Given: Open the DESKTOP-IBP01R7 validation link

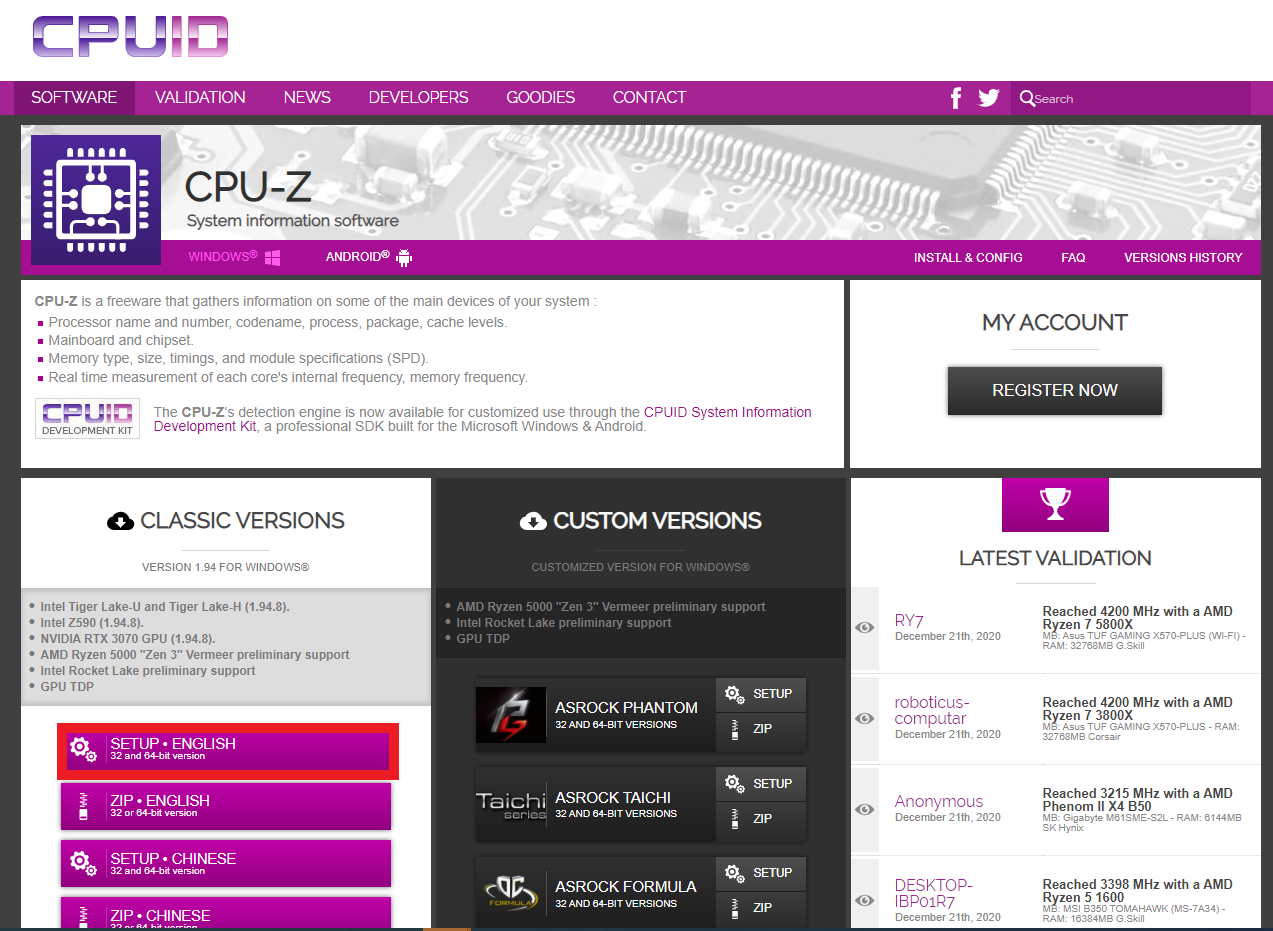Looking at the screenshot, I should (934, 893).
